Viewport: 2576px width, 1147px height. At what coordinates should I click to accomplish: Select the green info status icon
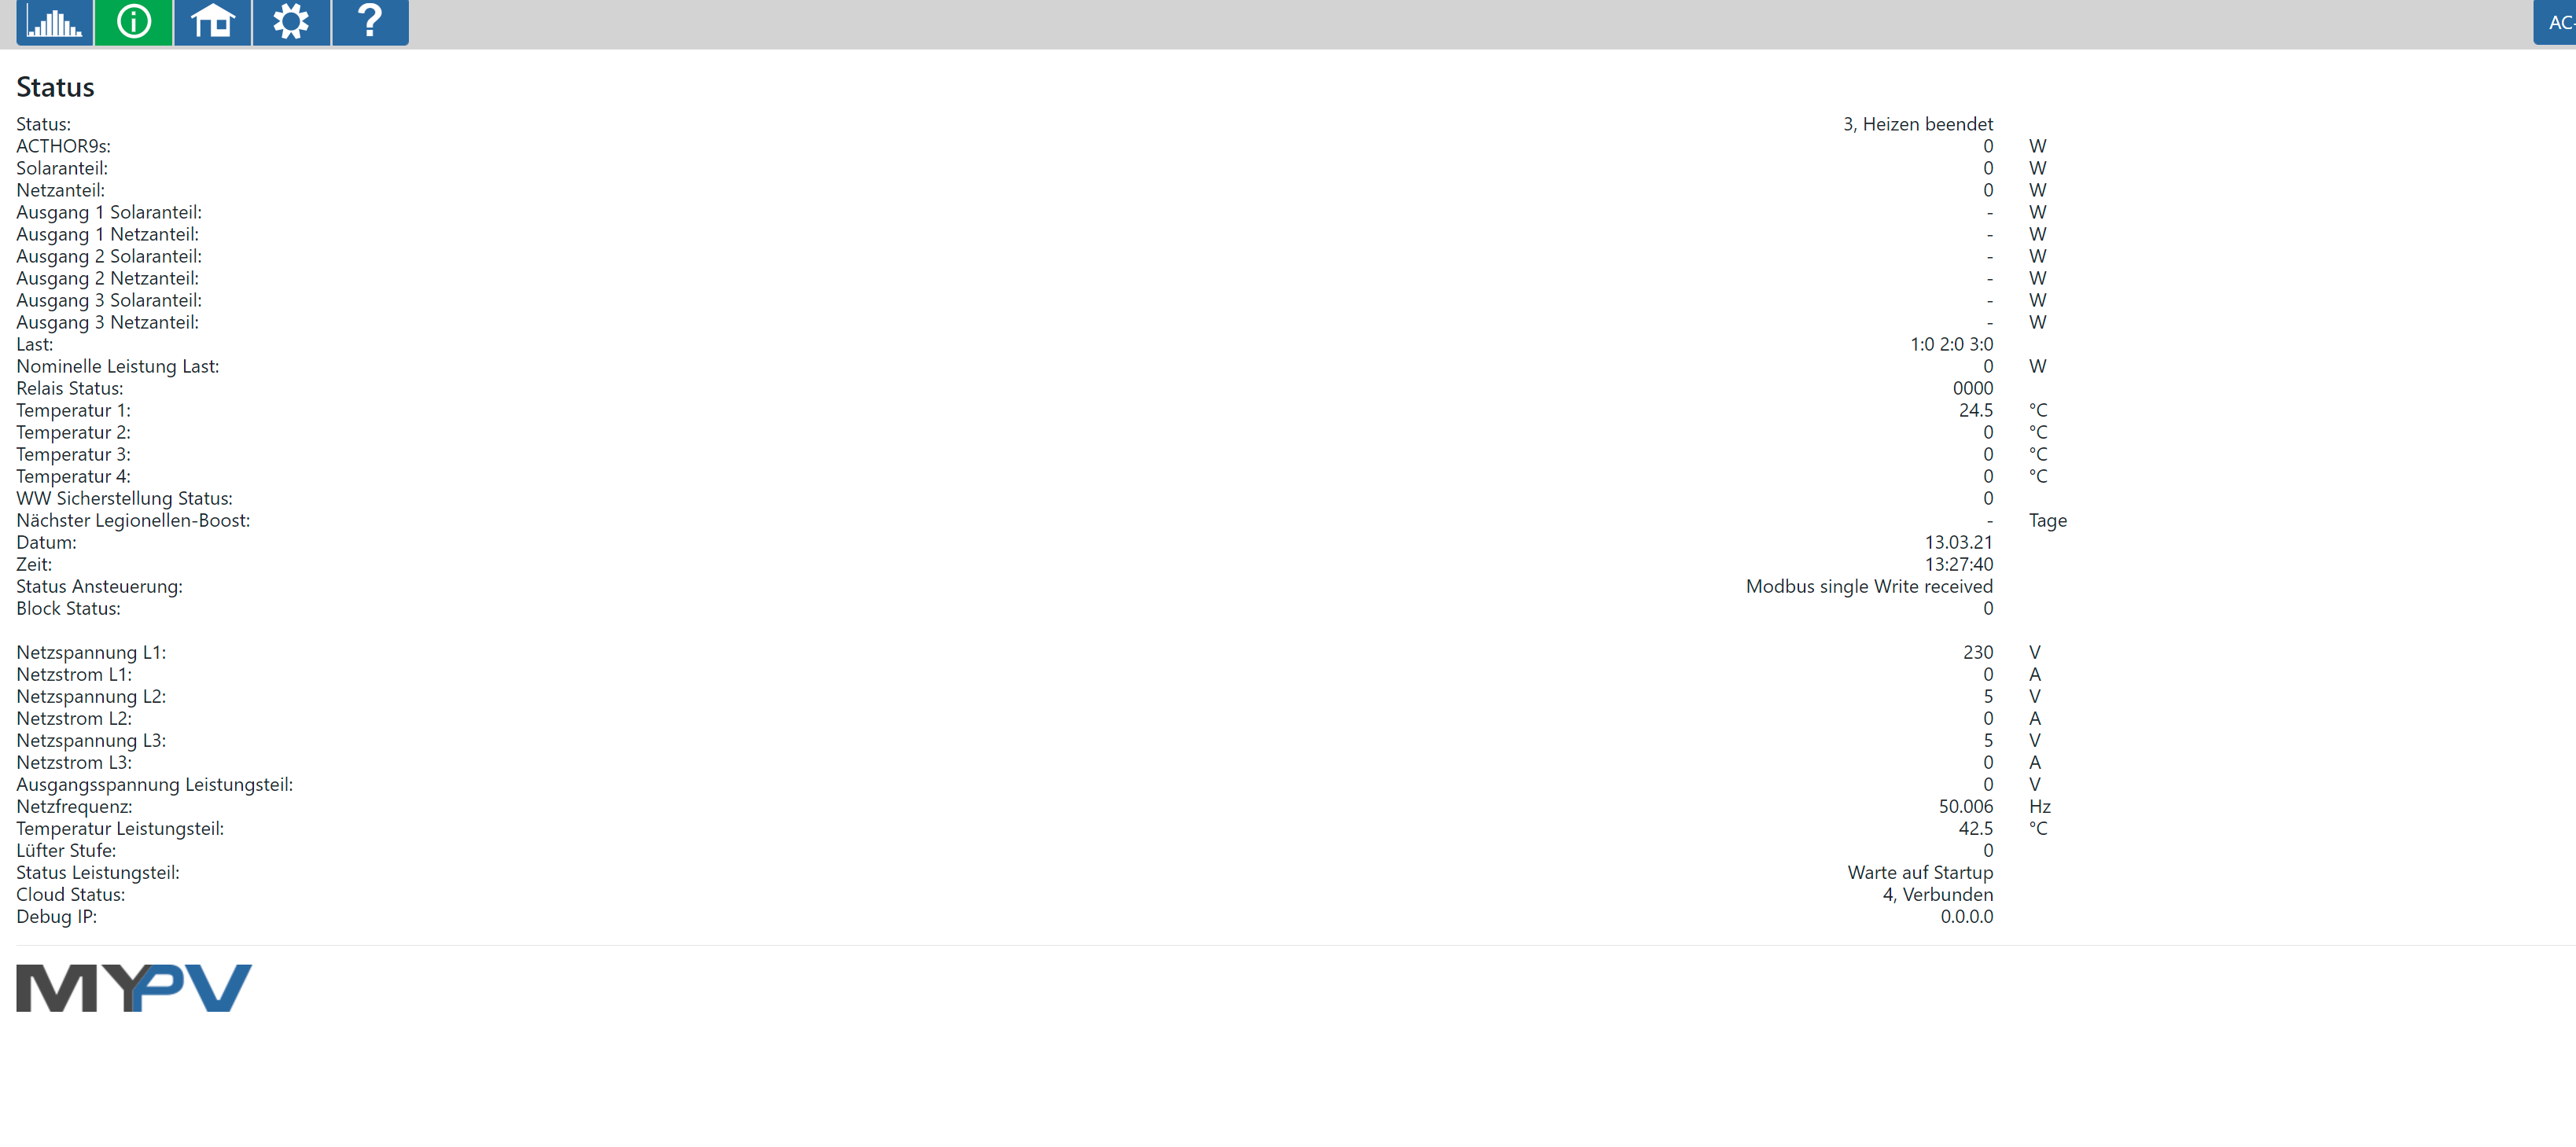[134, 22]
